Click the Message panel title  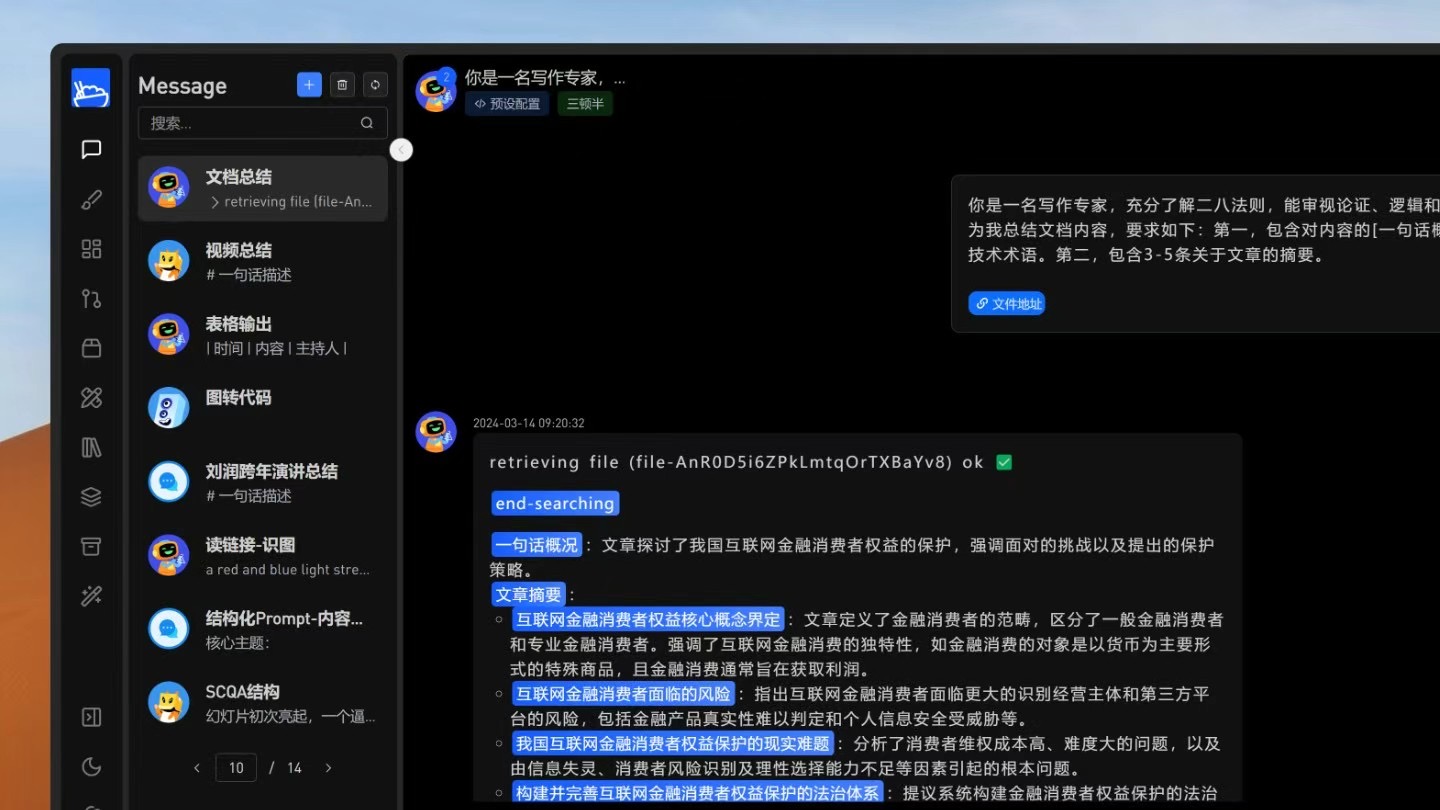[x=182, y=86]
